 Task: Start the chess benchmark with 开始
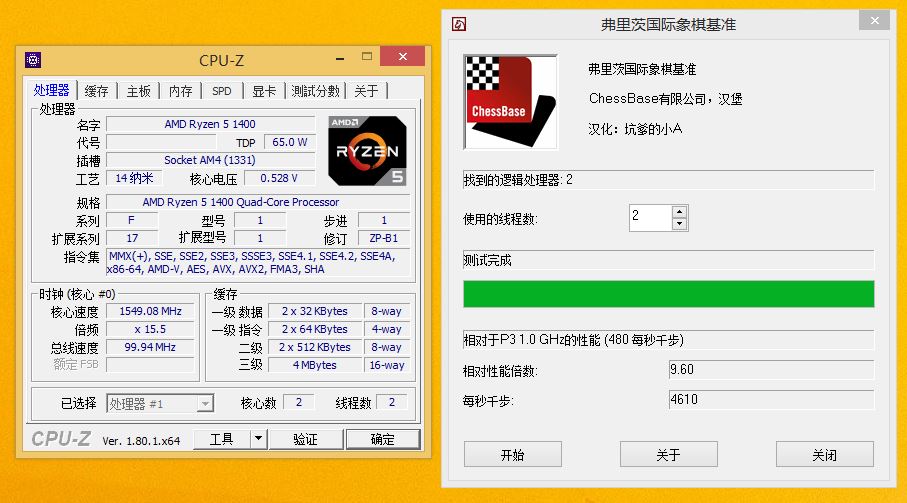(513, 454)
